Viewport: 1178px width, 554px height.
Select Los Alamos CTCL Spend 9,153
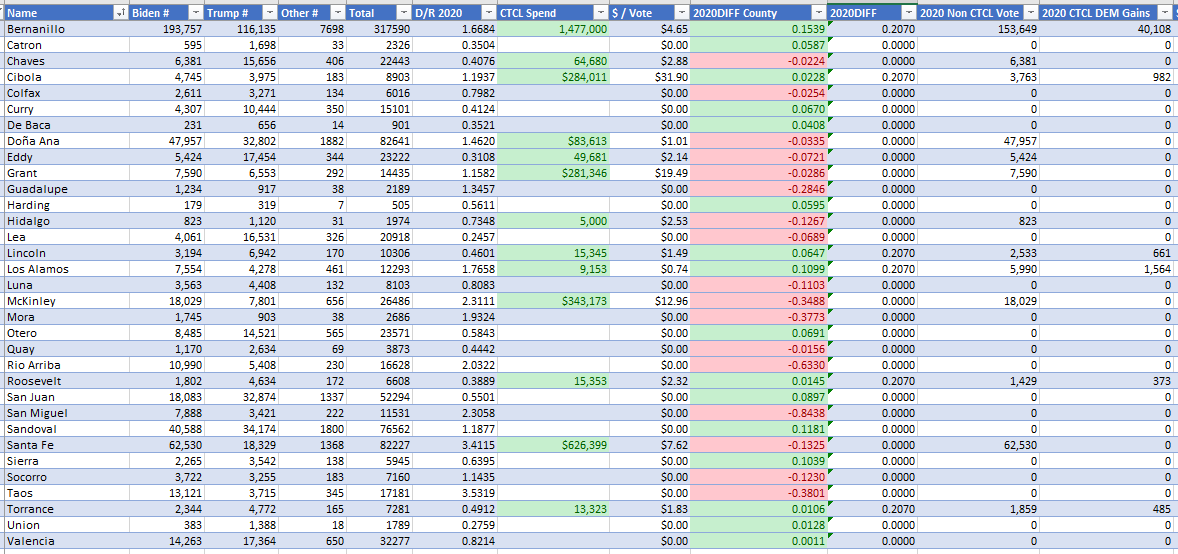click(553, 269)
